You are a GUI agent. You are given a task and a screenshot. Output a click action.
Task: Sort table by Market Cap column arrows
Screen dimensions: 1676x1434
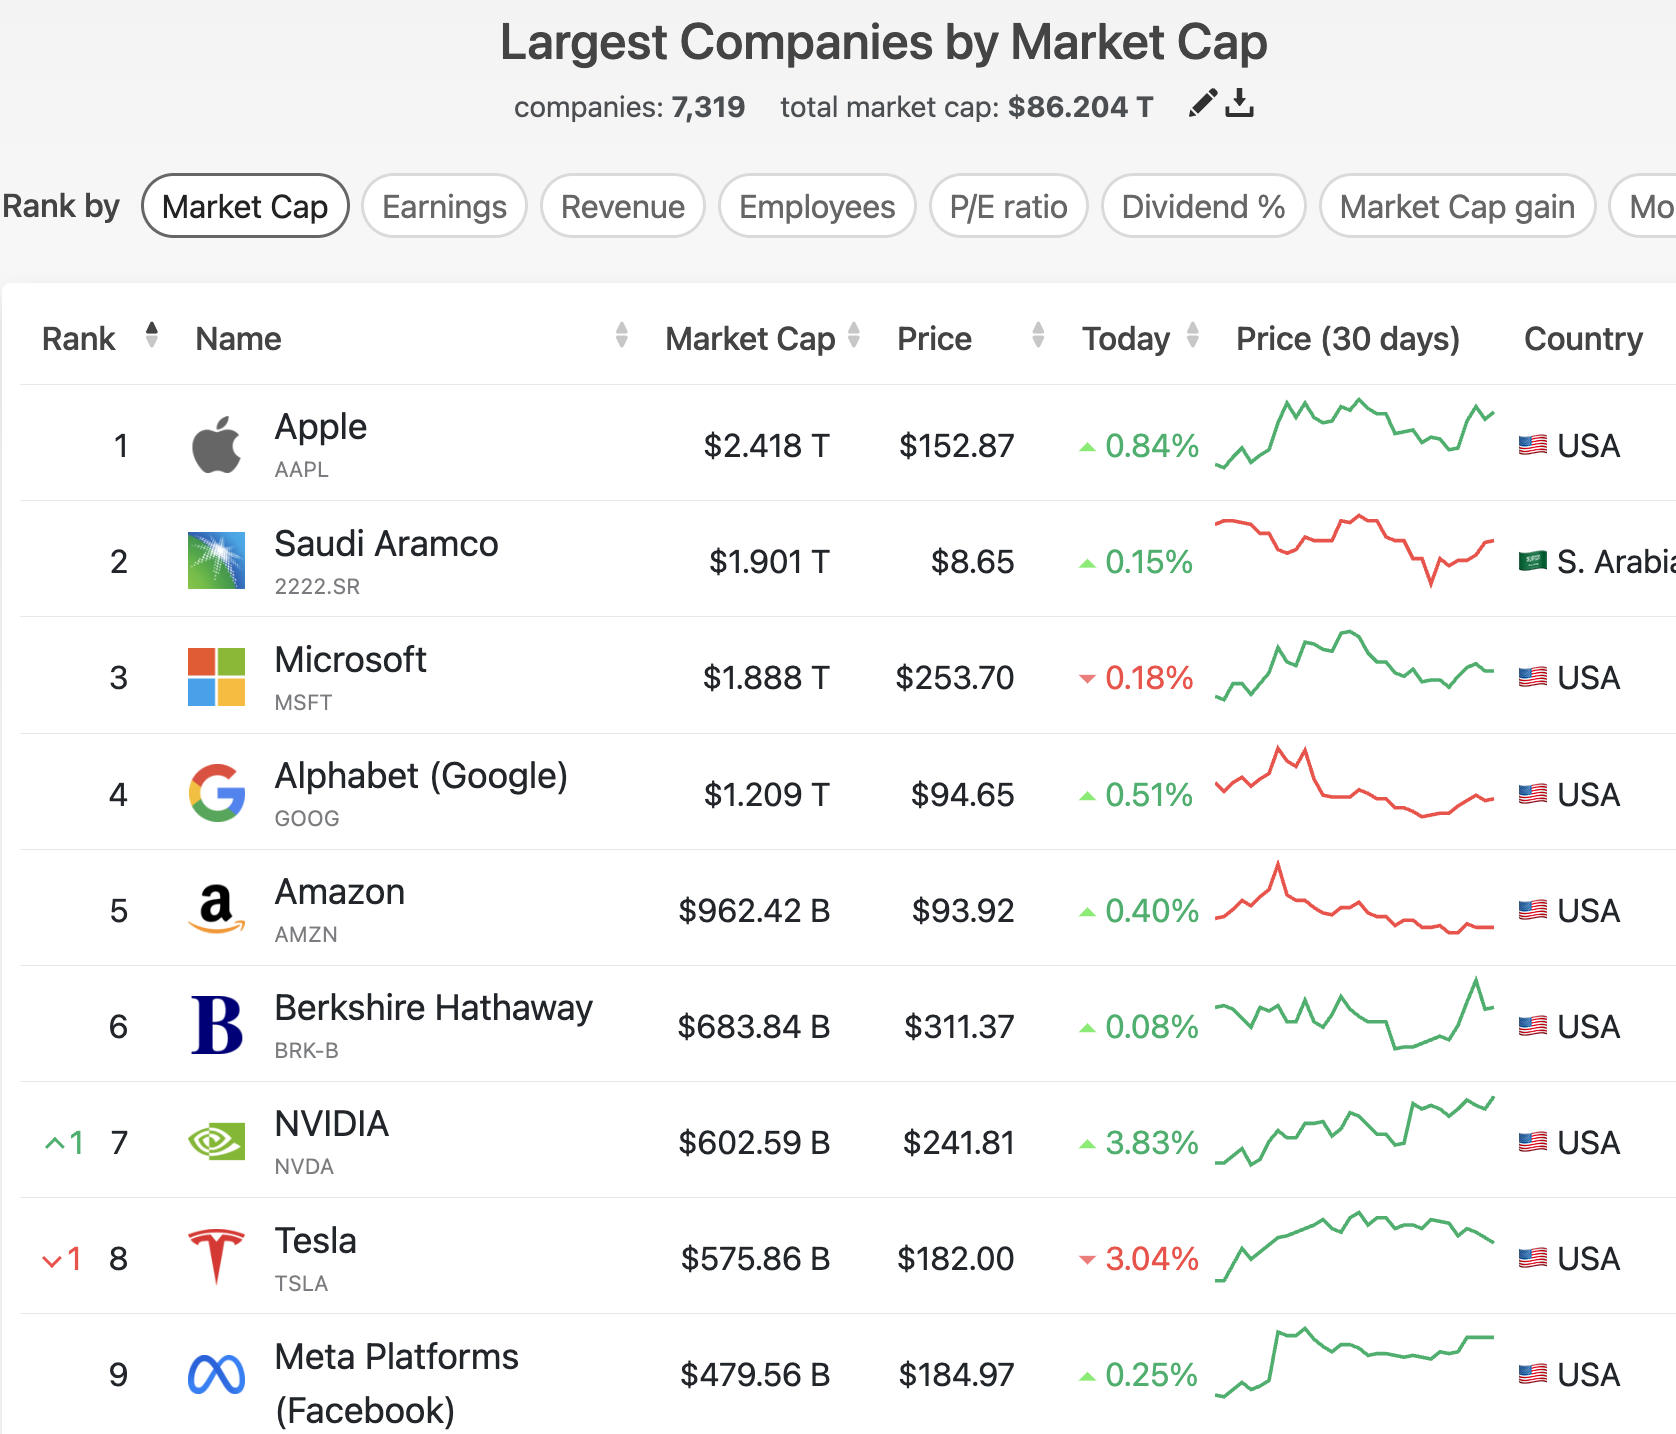(x=854, y=335)
